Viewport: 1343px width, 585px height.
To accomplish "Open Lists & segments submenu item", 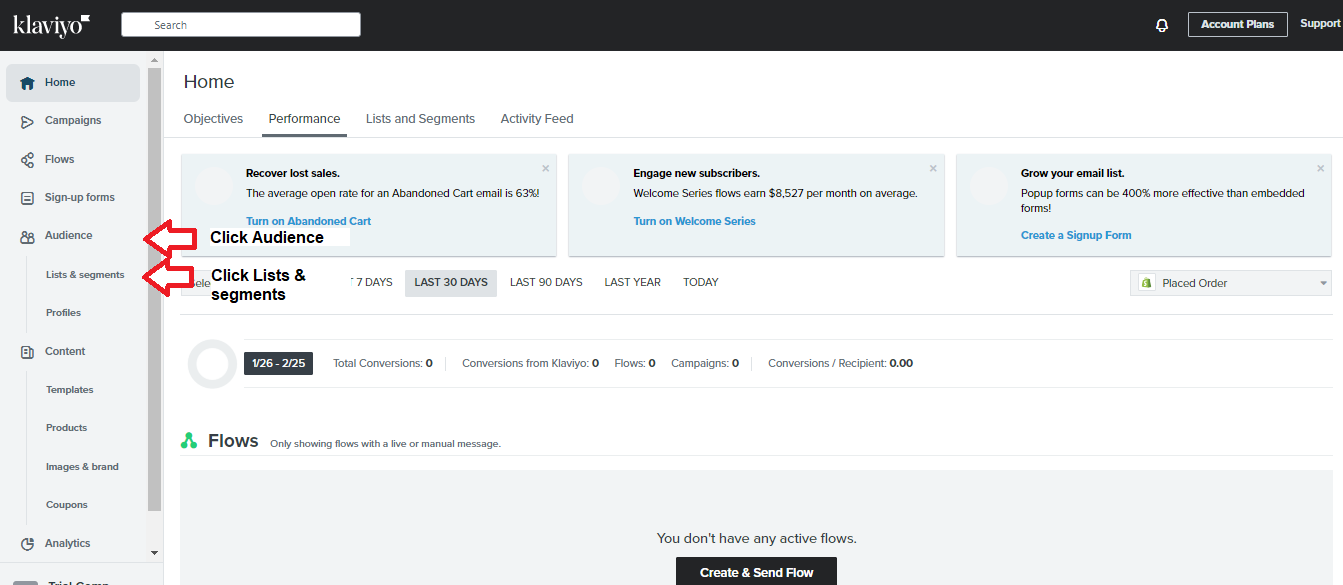I will pyautogui.click(x=85, y=274).
